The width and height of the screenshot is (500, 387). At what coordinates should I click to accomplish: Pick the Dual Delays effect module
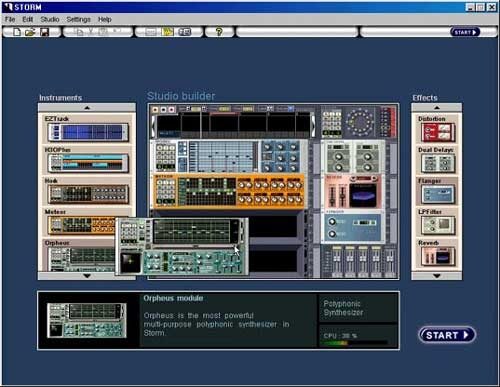tap(438, 163)
